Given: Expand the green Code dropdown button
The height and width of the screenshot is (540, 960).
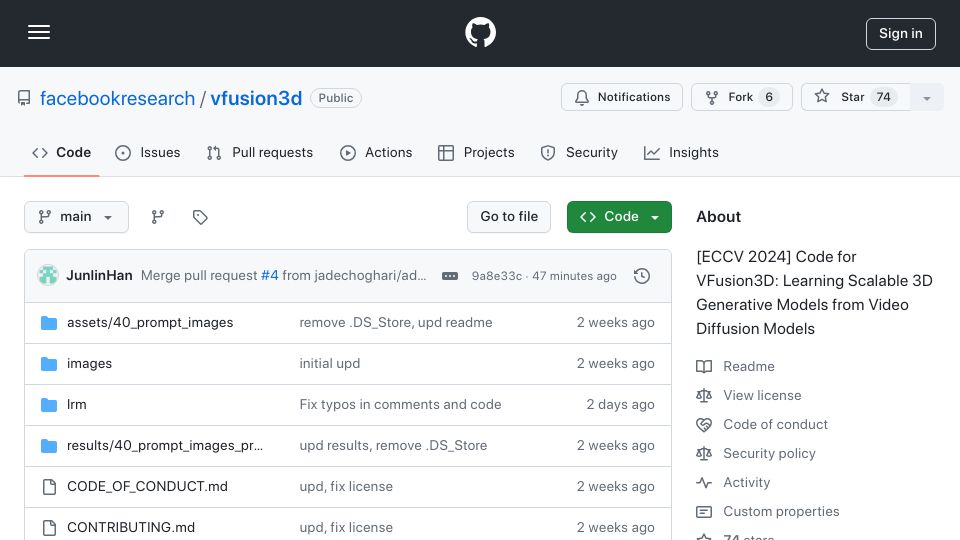Looking at the screenshot, I should click(619, 217).
